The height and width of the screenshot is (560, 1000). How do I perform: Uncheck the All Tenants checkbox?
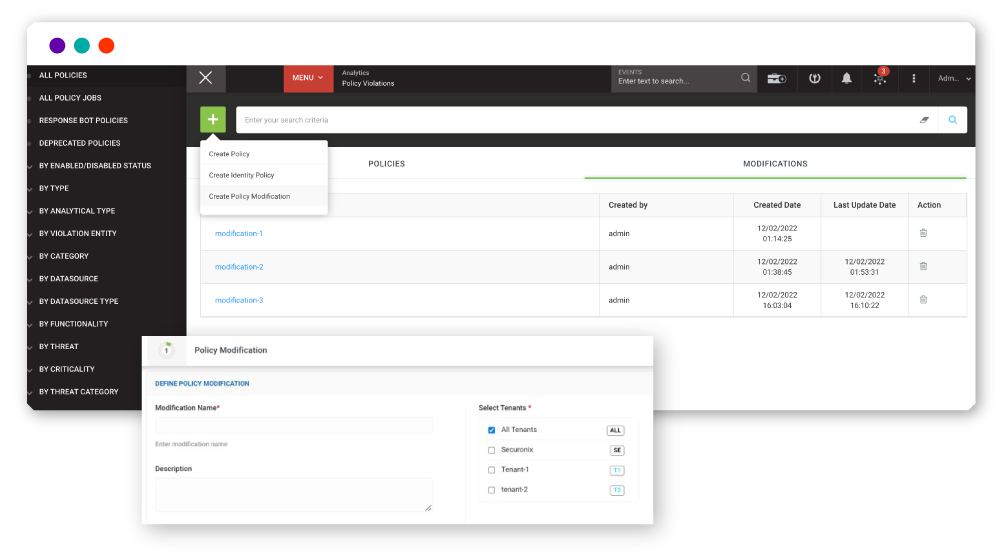[491, 430]
